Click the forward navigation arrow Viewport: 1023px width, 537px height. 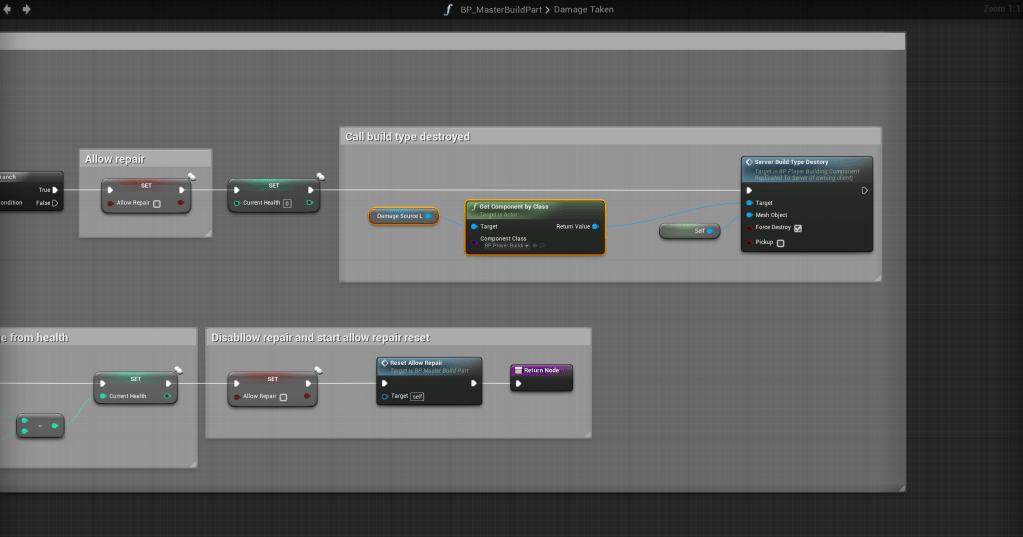point(26,9)
